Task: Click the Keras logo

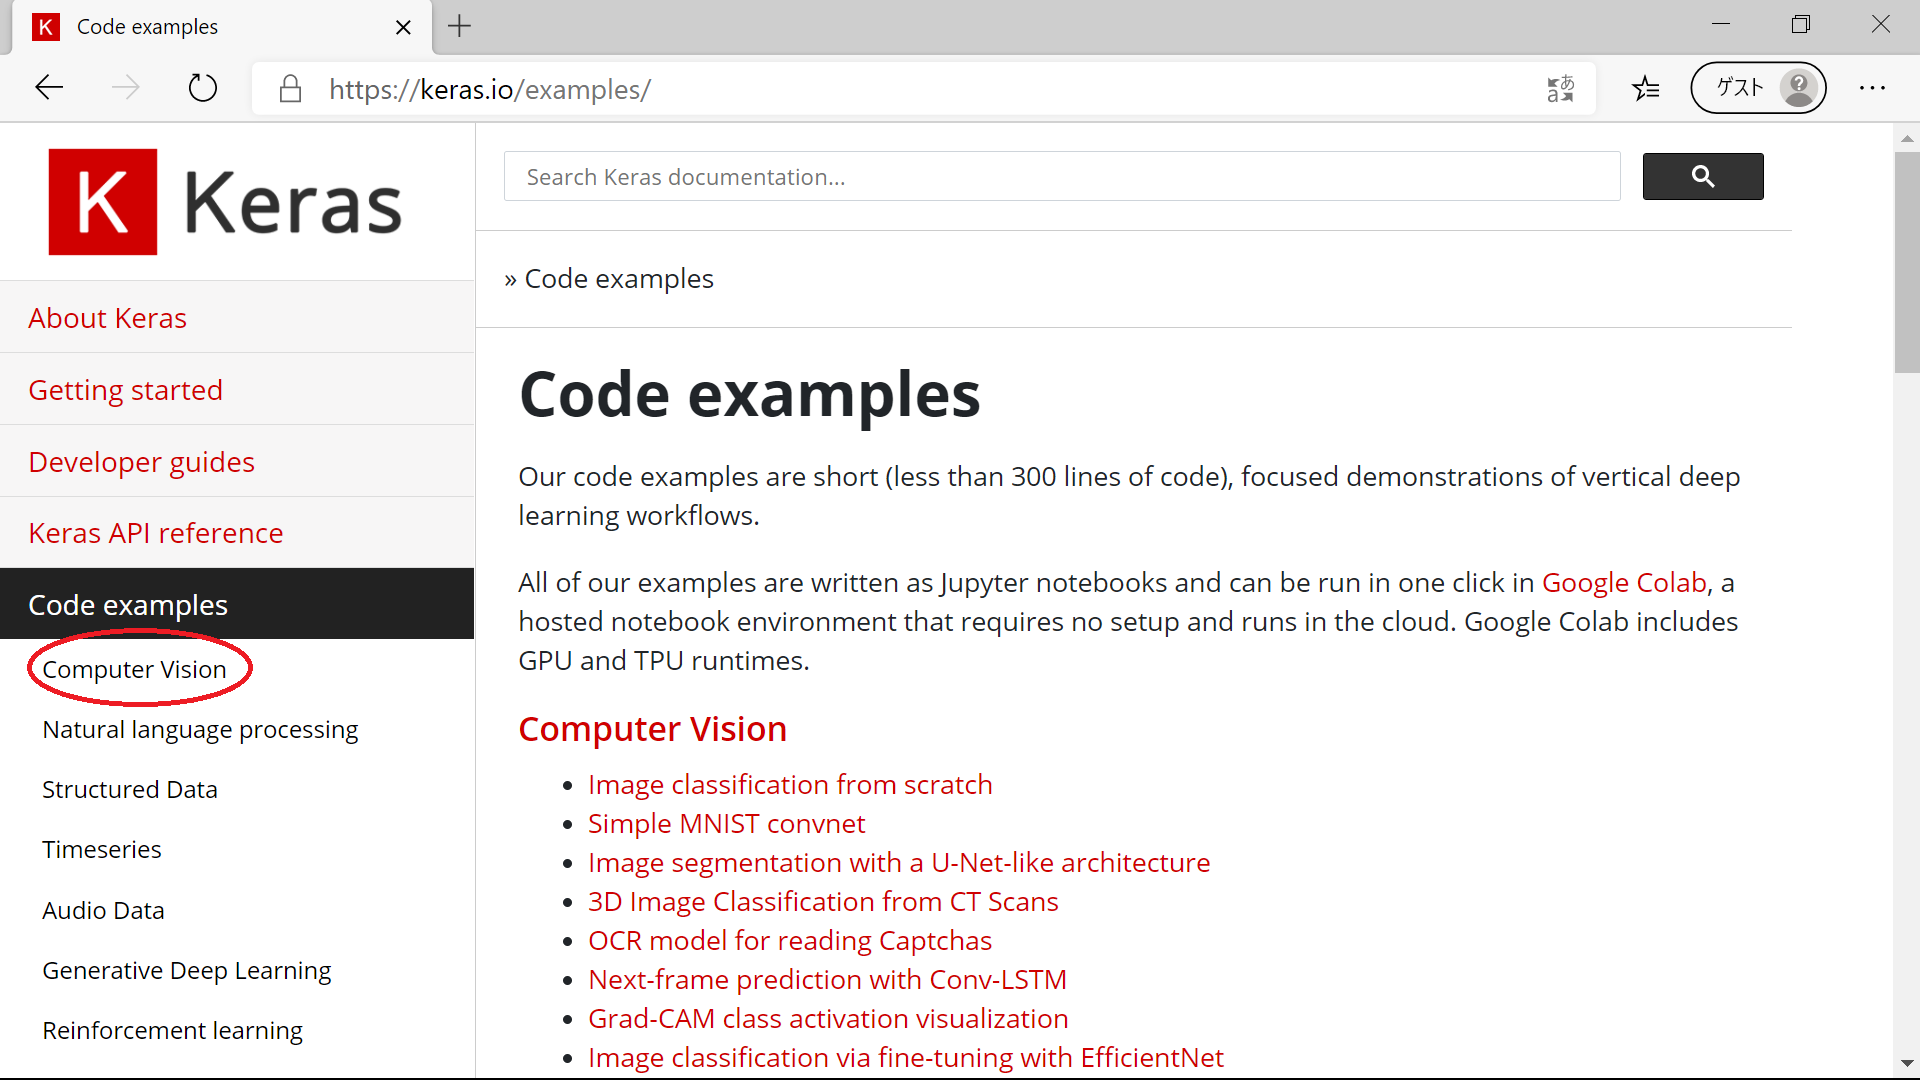Action: click(225, 202)
